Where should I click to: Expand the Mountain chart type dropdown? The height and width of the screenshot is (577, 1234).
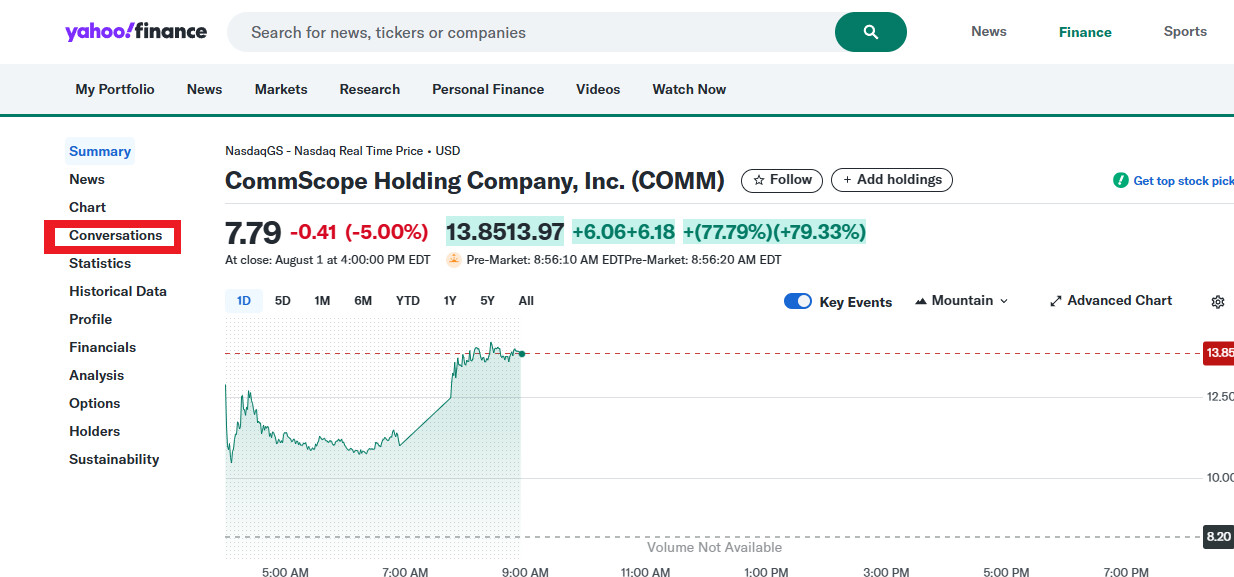pyautogui.click(x=962, y=301)
